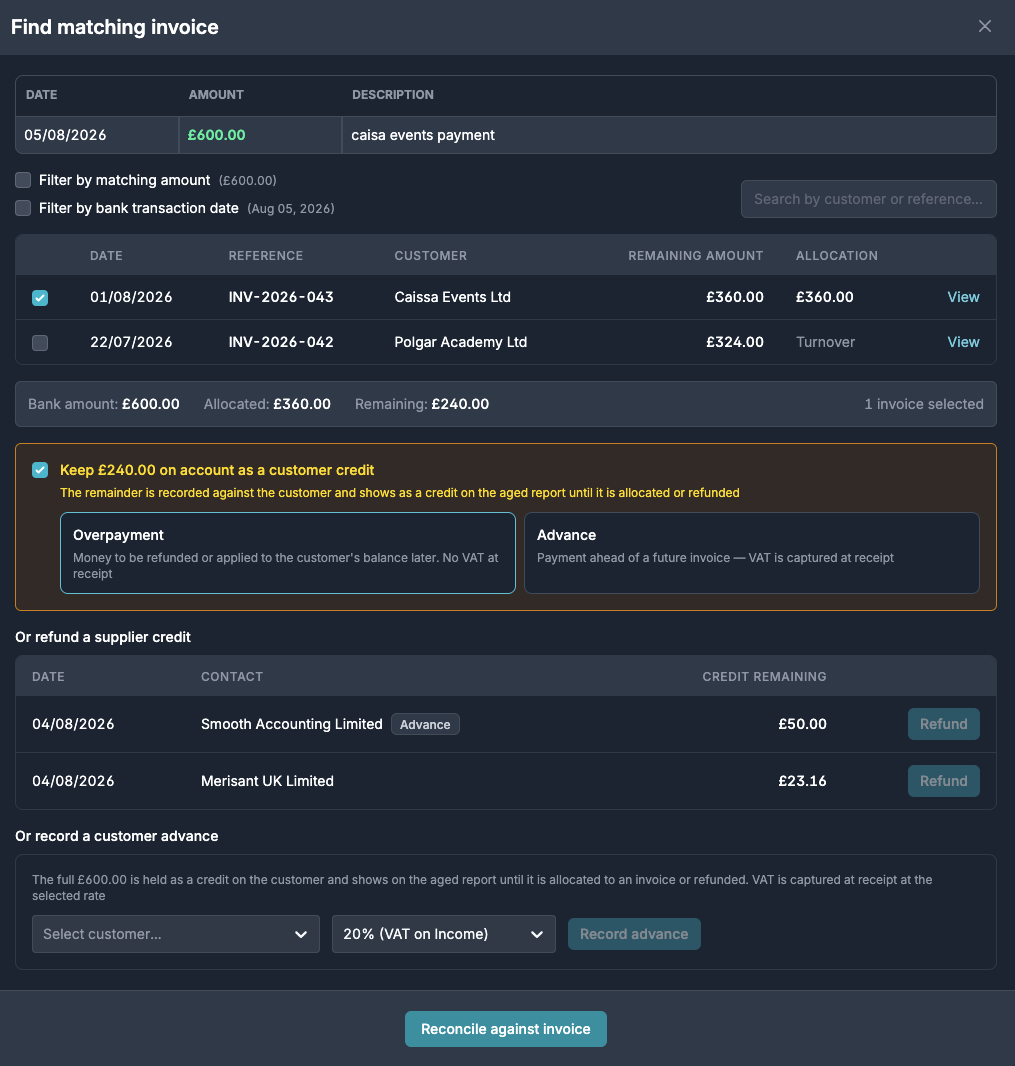Refund Merisant UK Limited credit
The image size is (1015, 1066).
click(x=943, y=781)
